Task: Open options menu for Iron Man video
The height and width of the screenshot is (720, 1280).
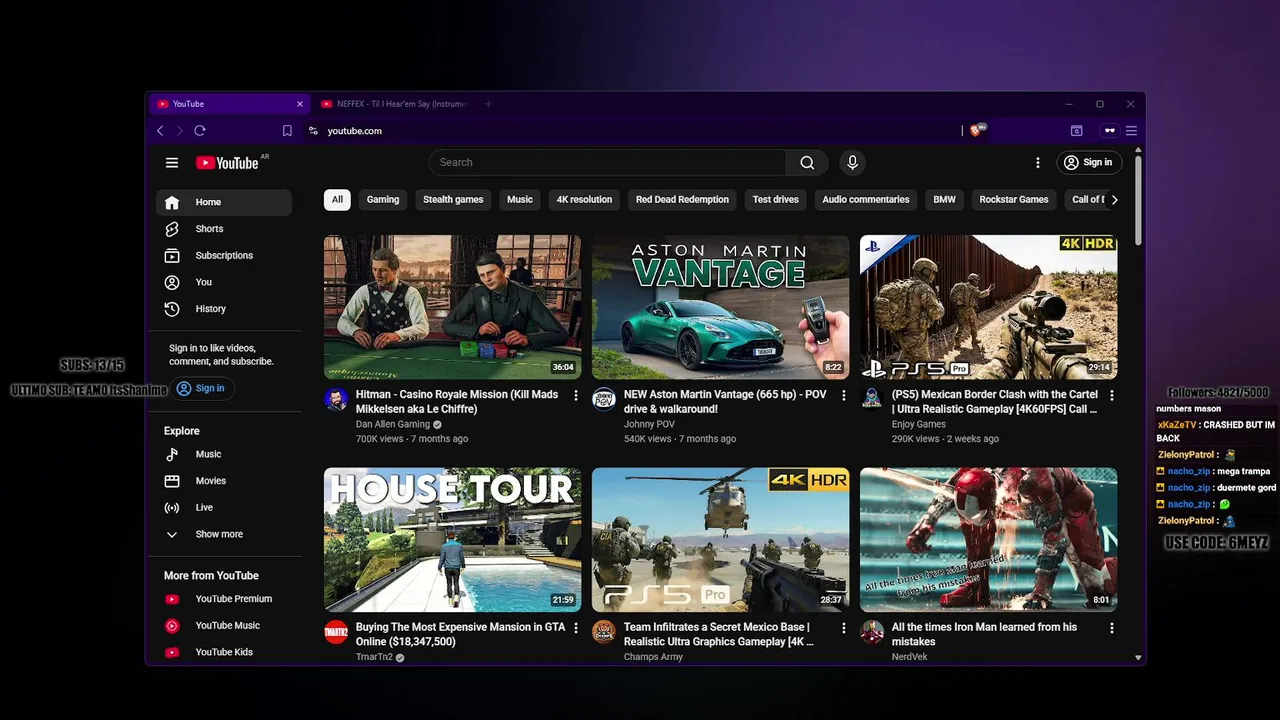Action: pyautogui.click(x=1111, y=629)
